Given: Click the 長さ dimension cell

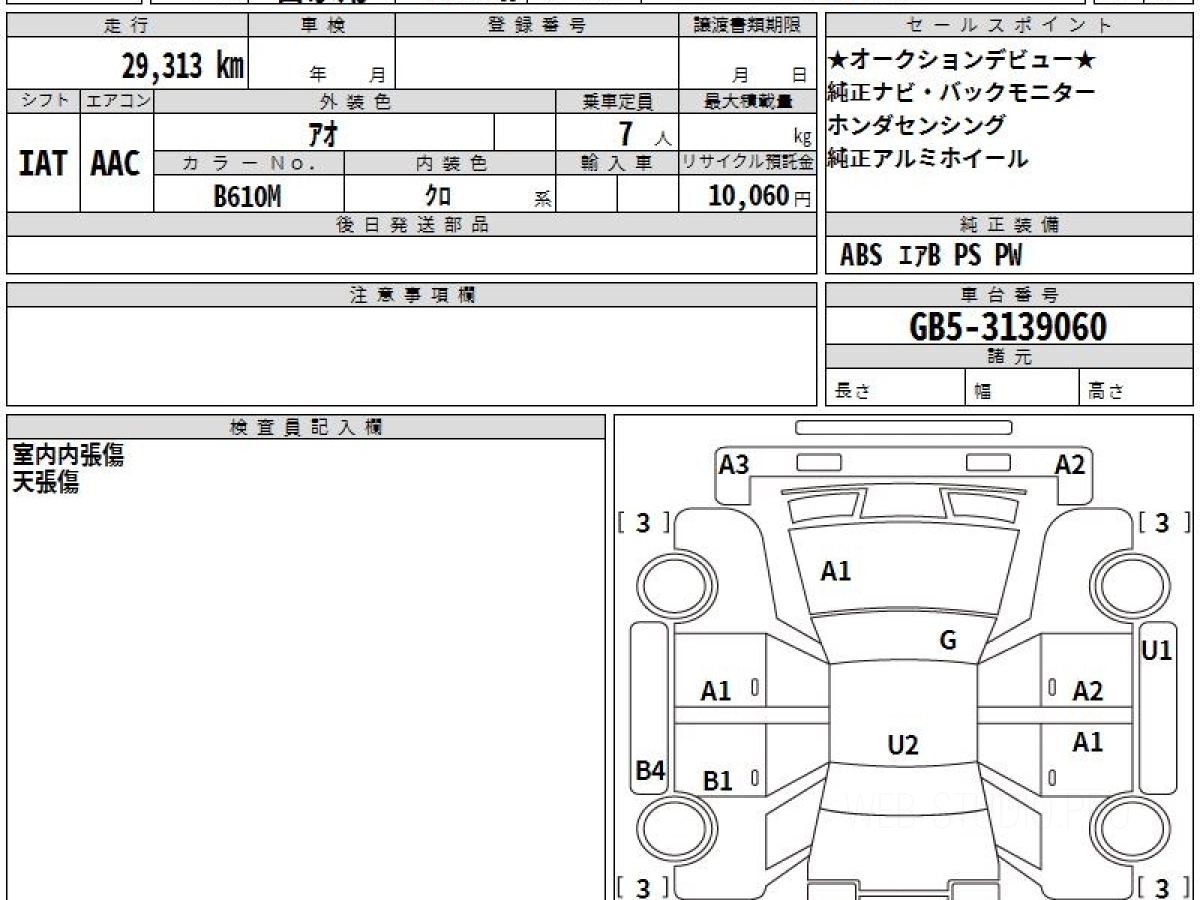Looking at the screenshot, I should 896,389.
